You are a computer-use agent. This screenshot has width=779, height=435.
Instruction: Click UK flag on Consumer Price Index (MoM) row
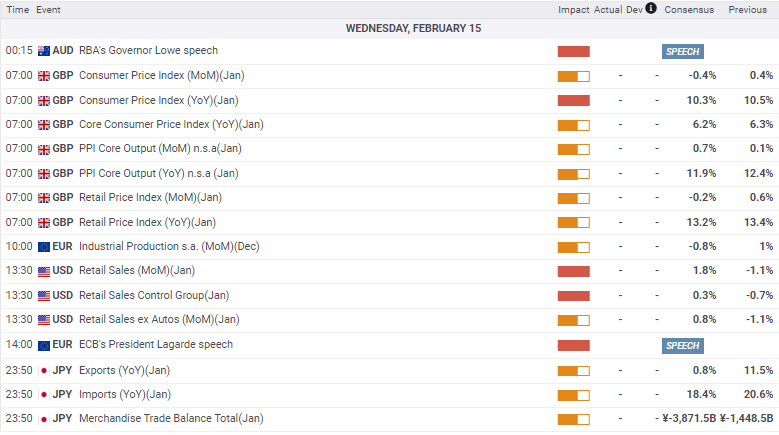(44, 76)
